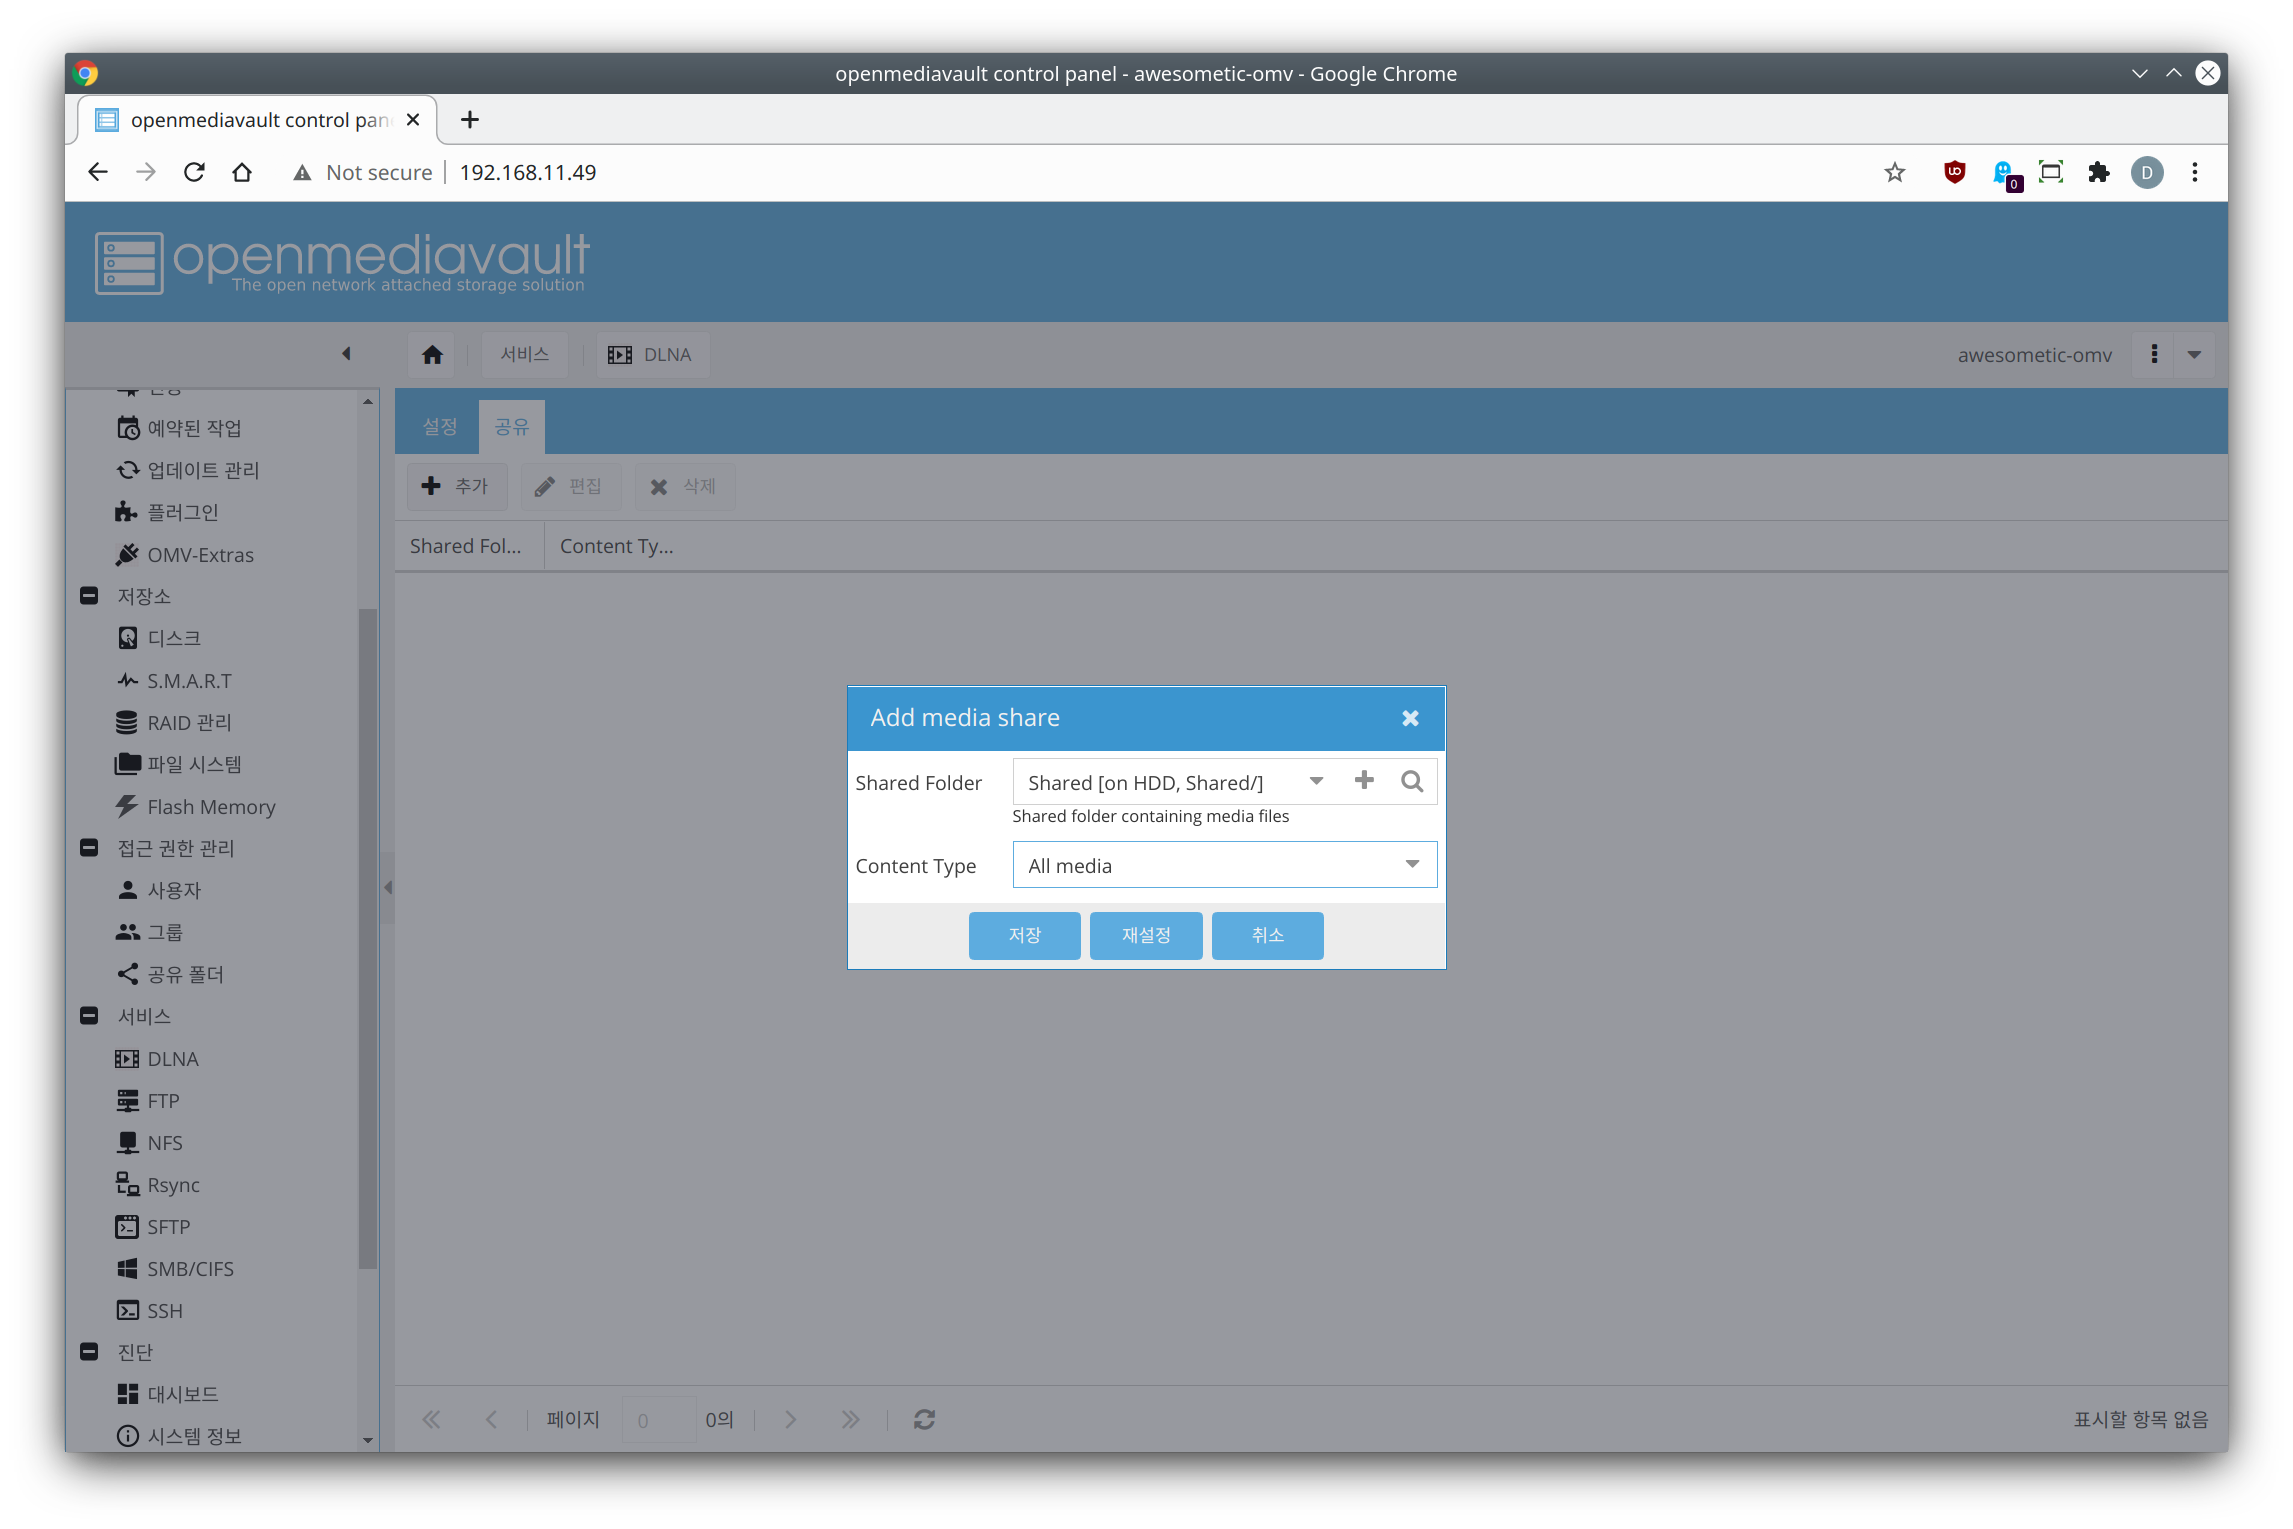
Task: Collapse the 접근 권한 관리 section
Action: 89,848
